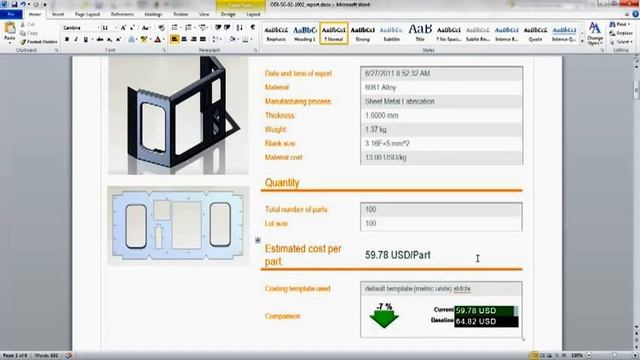
Task: Apply the Subtitle style
Action: click(x=391, y=33)
